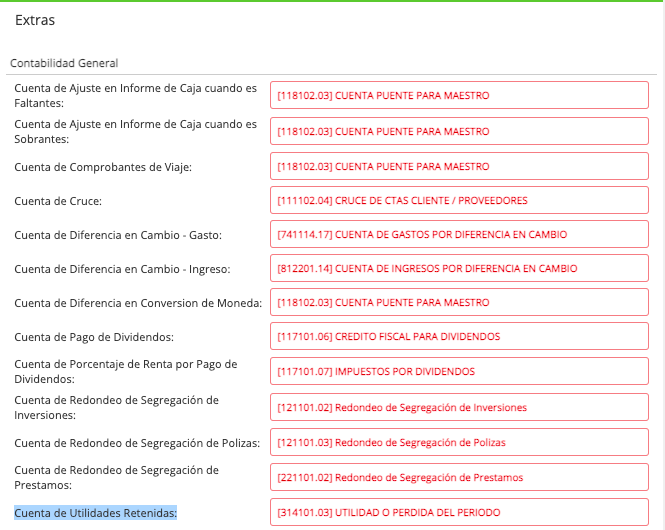The image size is (665, 530).
Task: Click the Cuenta de Pago de Dividendos label
Action: point(94,337)
